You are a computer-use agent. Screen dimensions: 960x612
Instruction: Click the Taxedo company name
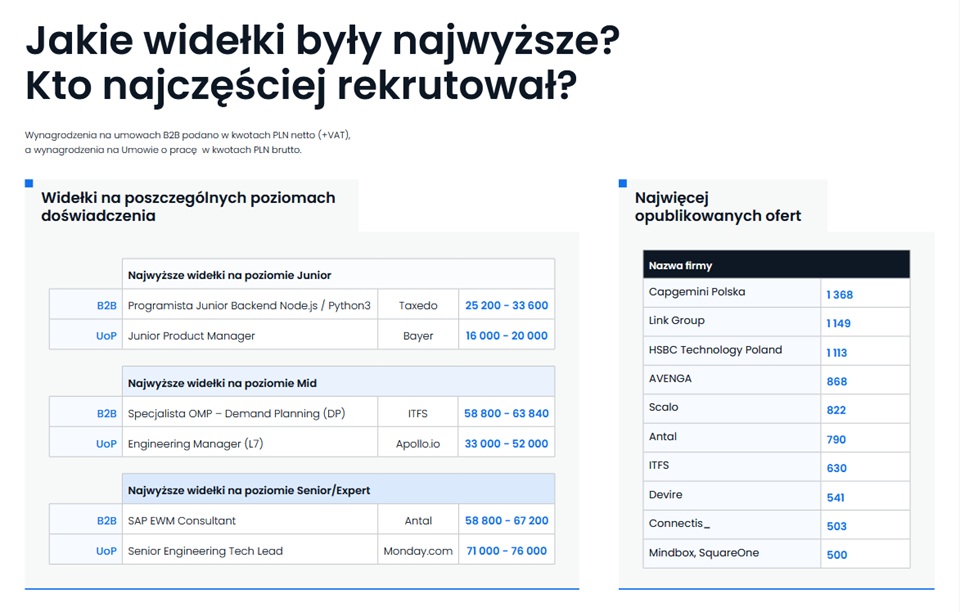[418, 305]
